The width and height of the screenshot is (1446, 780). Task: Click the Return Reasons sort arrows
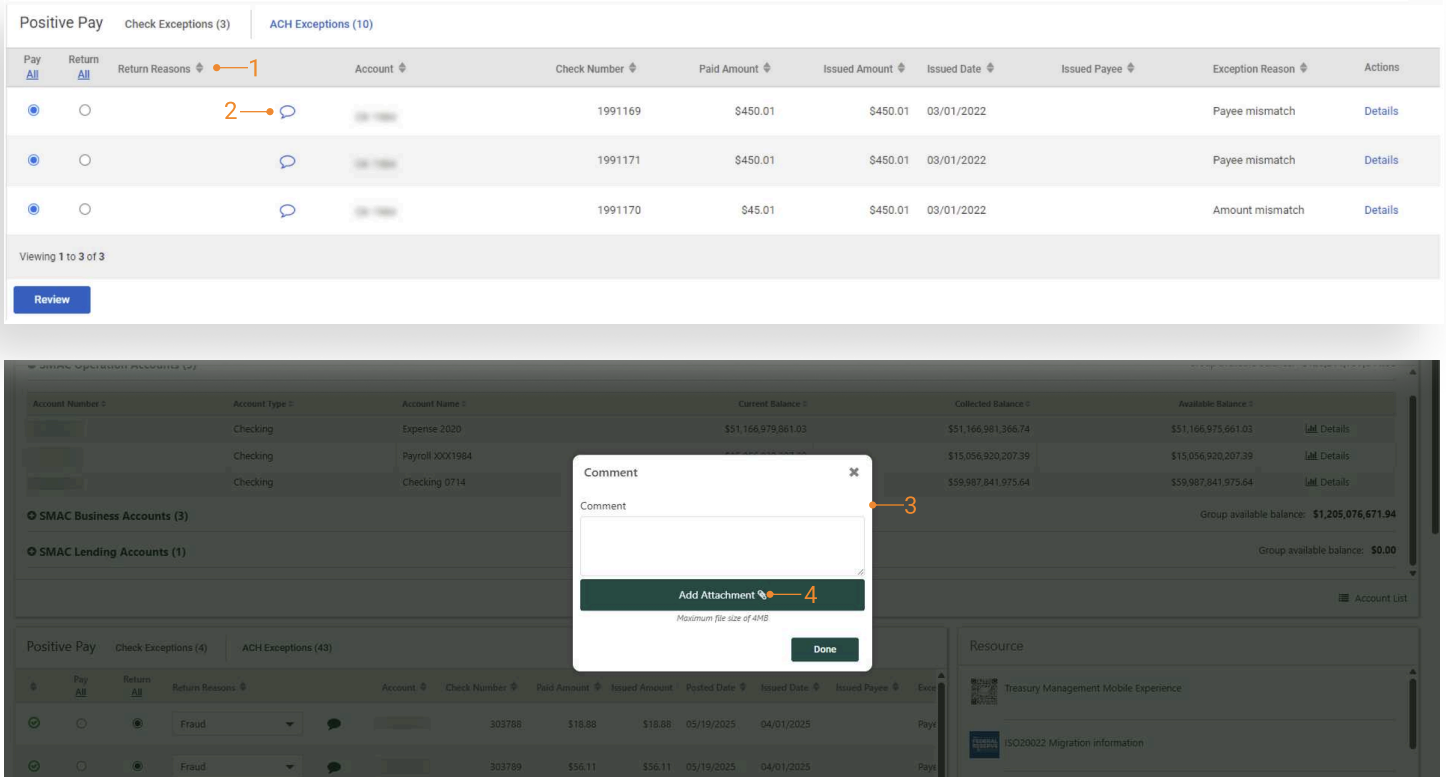click(199, 69)
